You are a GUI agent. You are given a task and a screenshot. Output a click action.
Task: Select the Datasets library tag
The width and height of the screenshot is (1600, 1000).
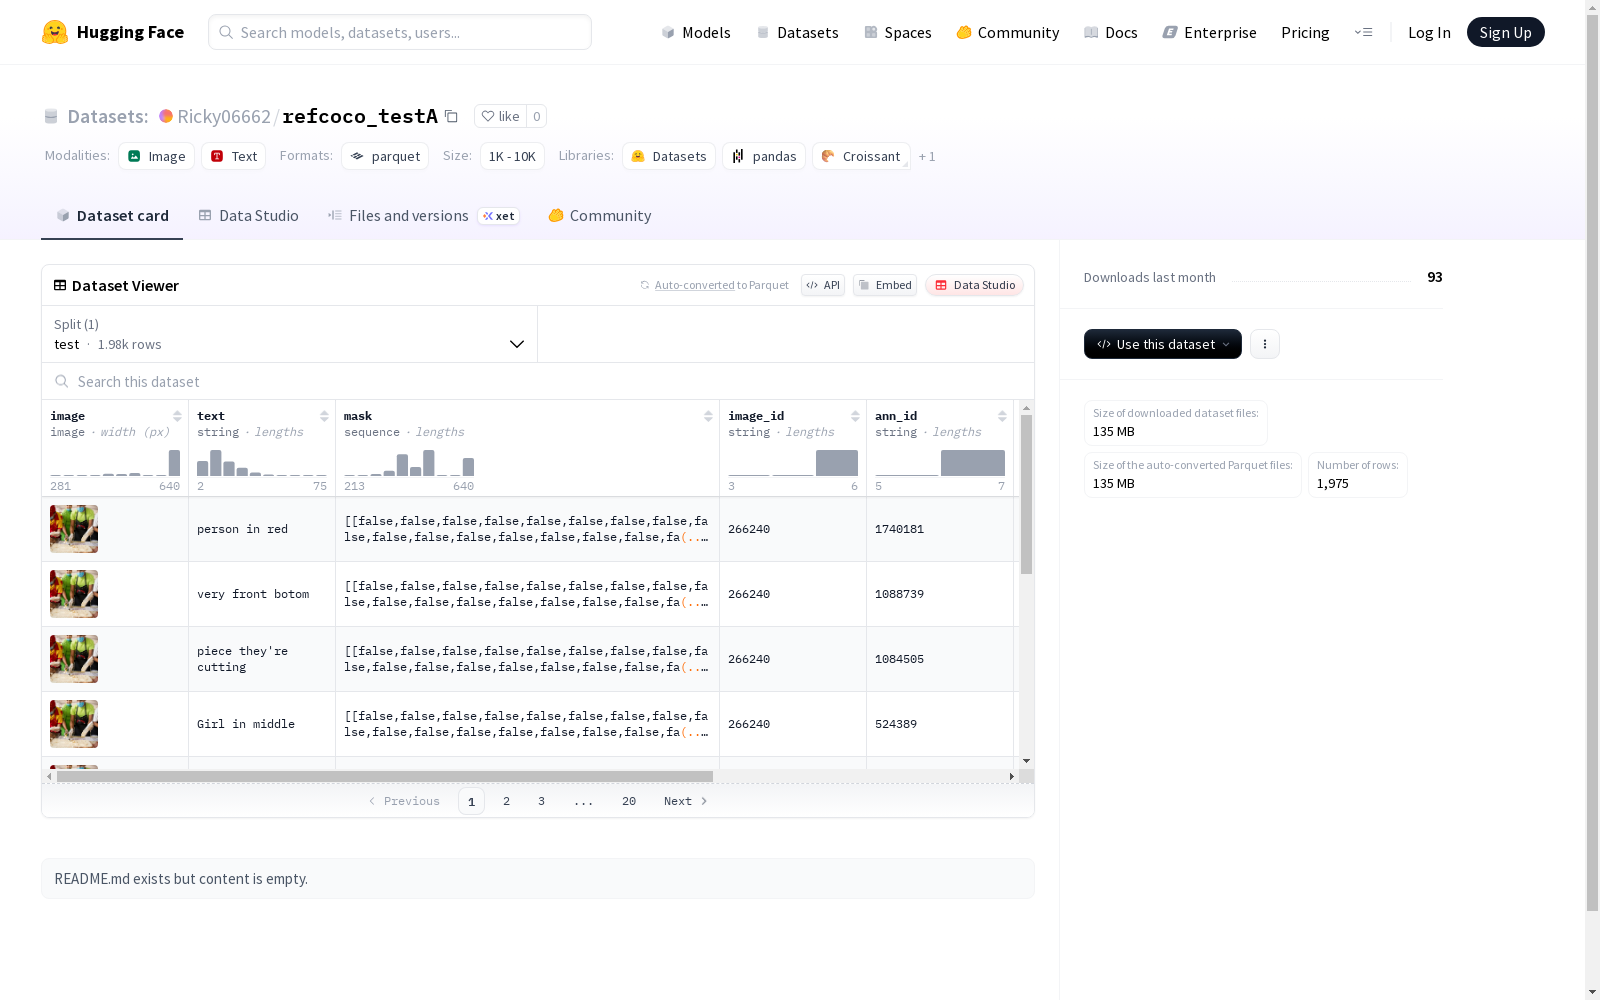click(669, 156)
